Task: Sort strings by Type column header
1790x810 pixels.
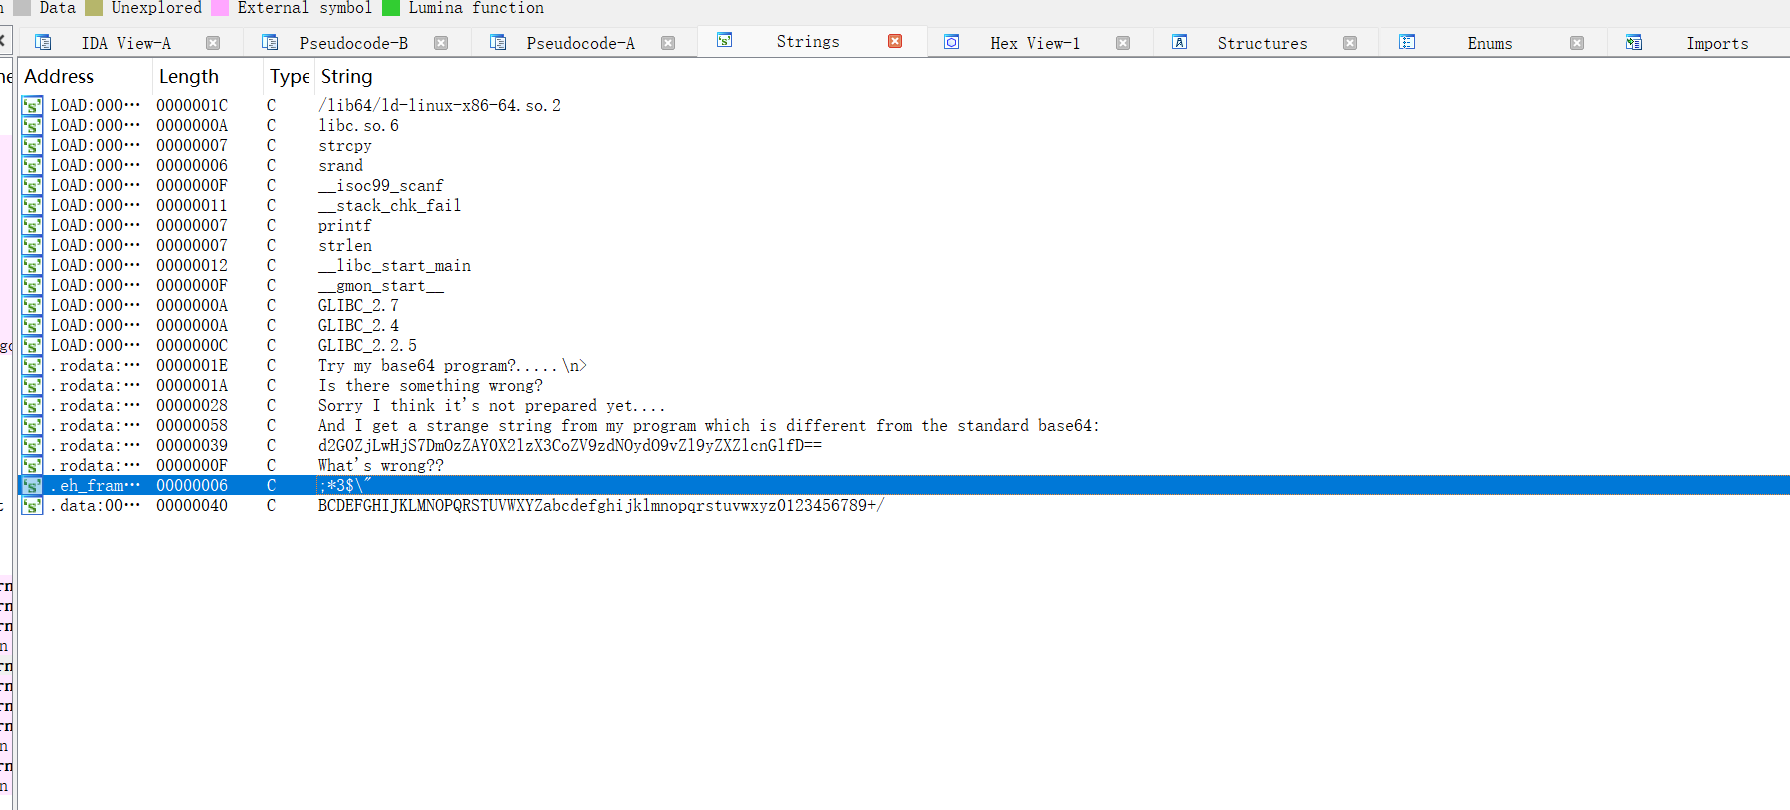Action: (x=290, y=76)
